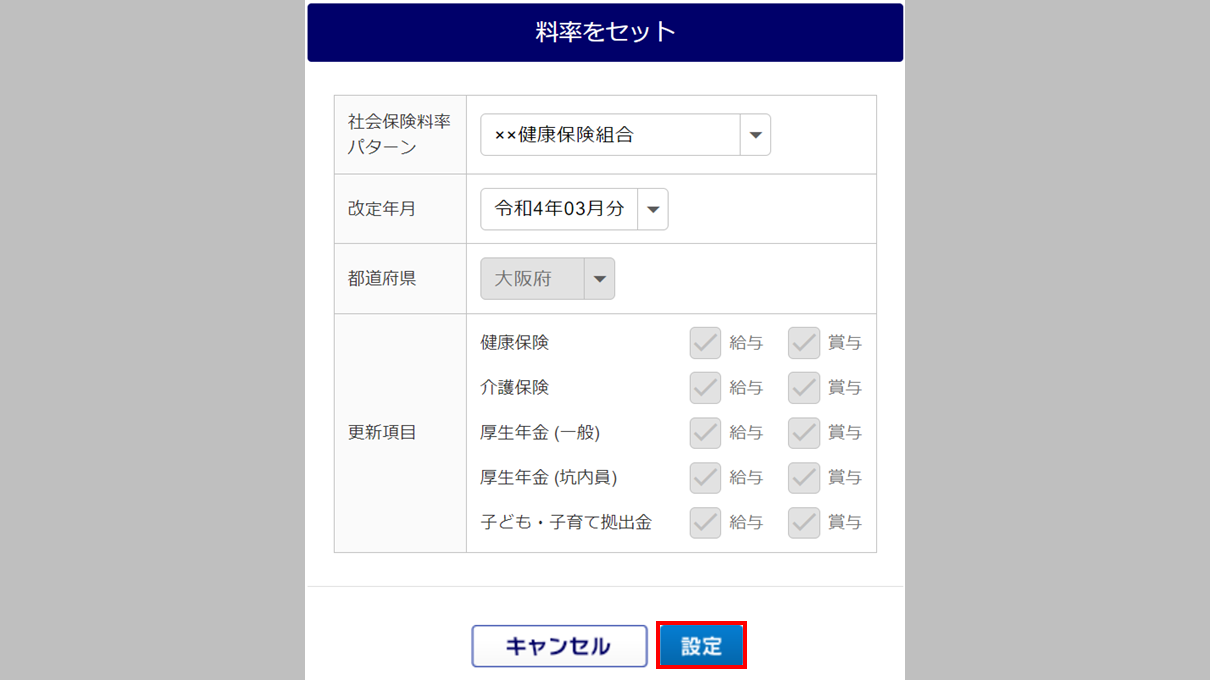Expand the 改定年月 dropdown arrow
The height and width of the screenshot is (680, 1210).
click(x=653, y=209)
